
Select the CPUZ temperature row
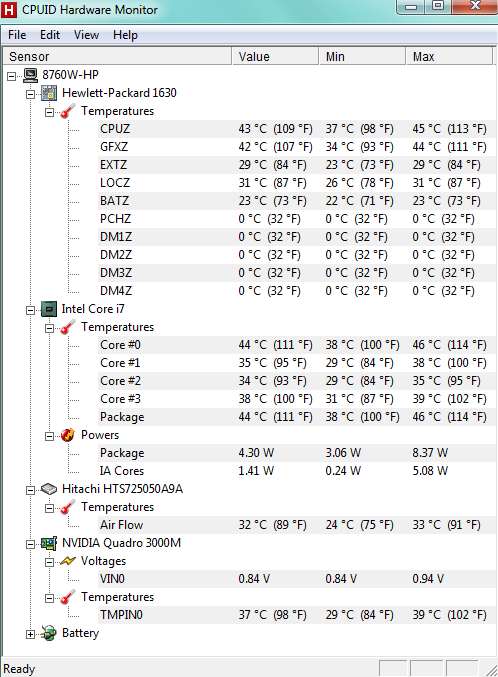297,129
